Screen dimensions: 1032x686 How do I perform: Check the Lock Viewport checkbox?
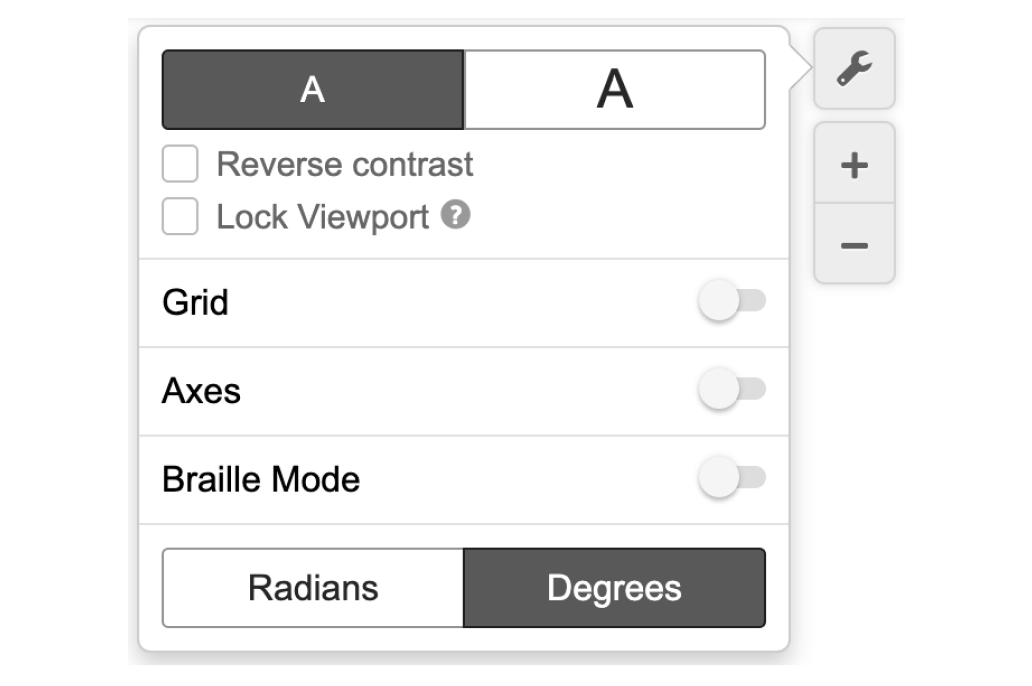point(180,216)
